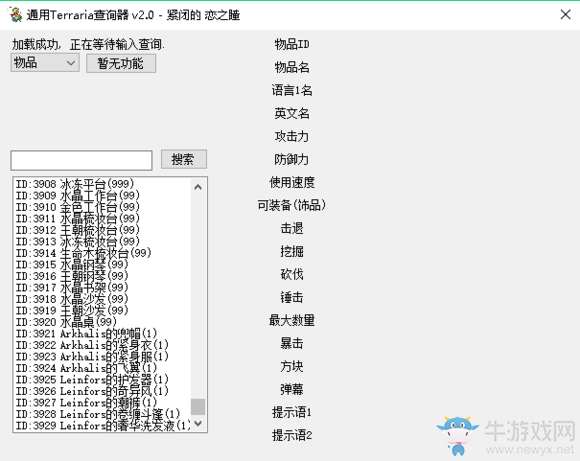Select item ID:3914 生命木梳妆台
The image size is (580, 461).
[x=84, y=253]
